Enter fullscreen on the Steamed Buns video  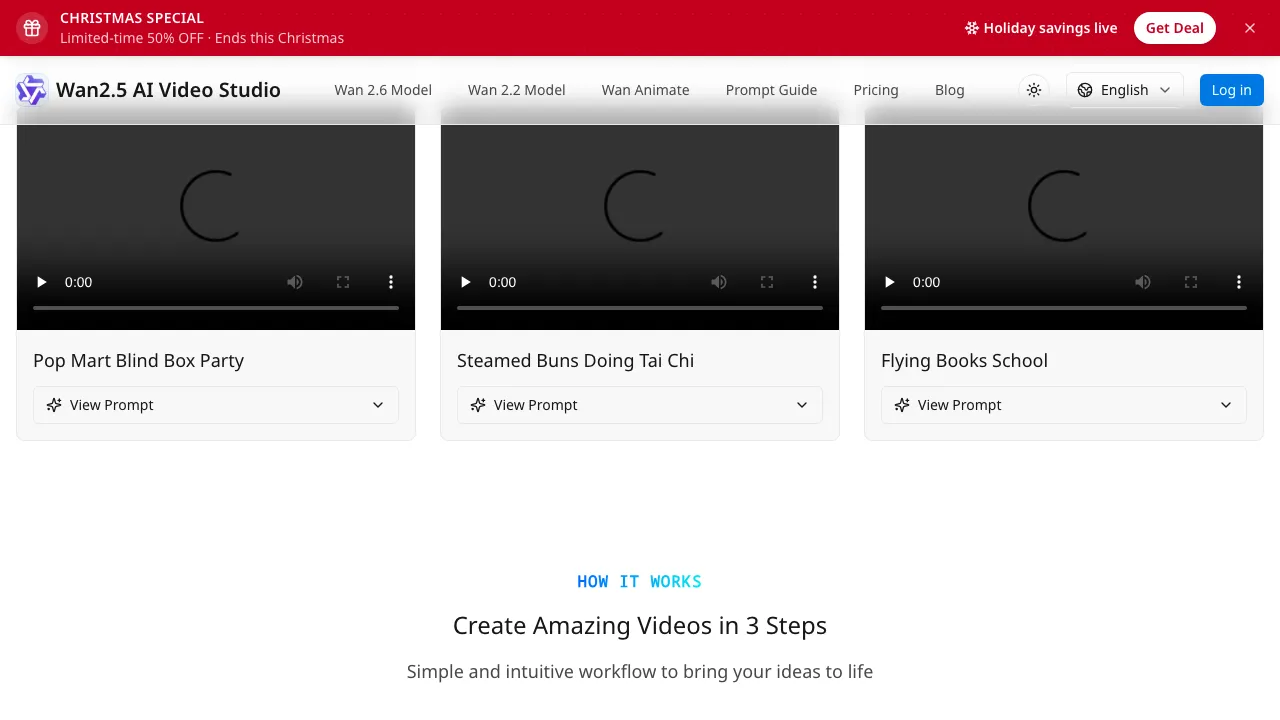(767, 282)
